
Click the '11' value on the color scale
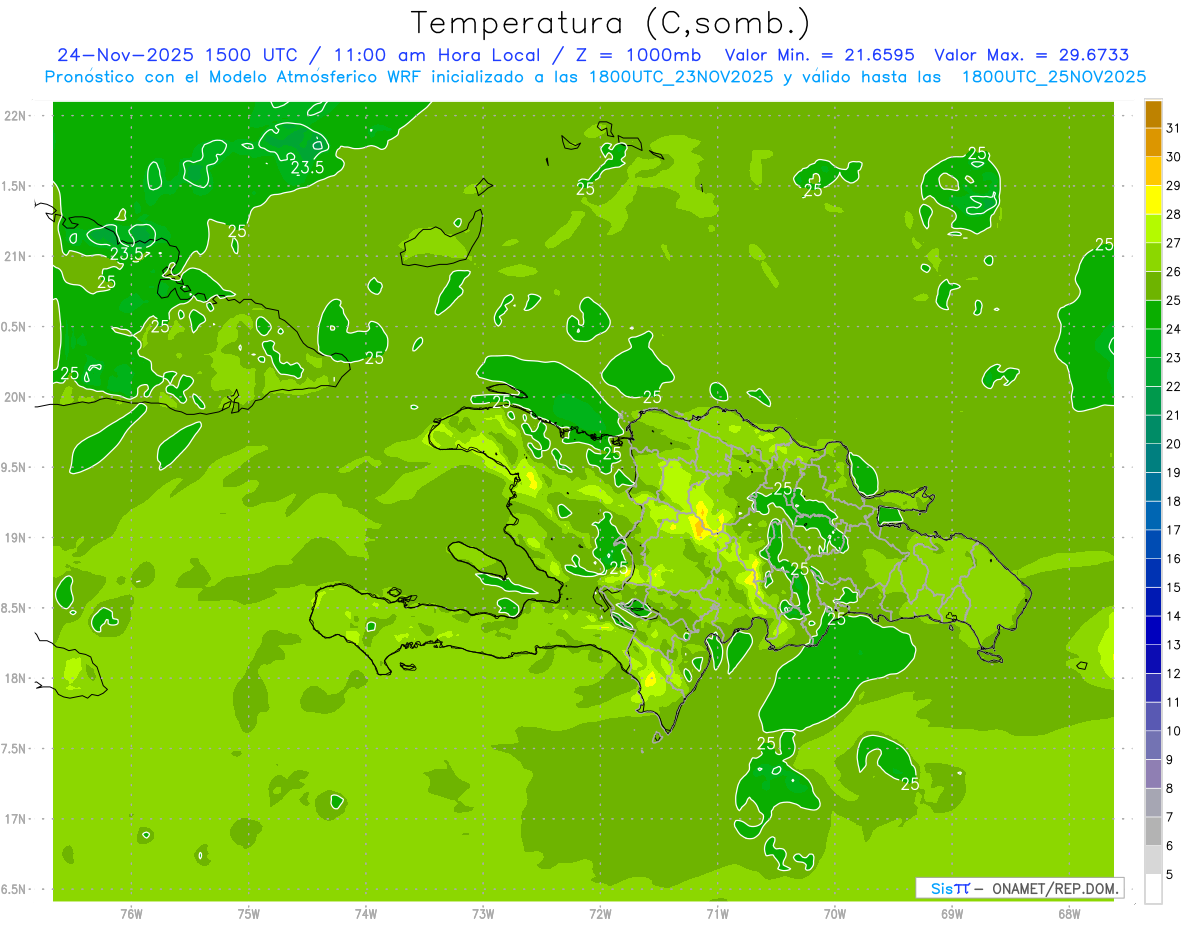(1174, 702)
